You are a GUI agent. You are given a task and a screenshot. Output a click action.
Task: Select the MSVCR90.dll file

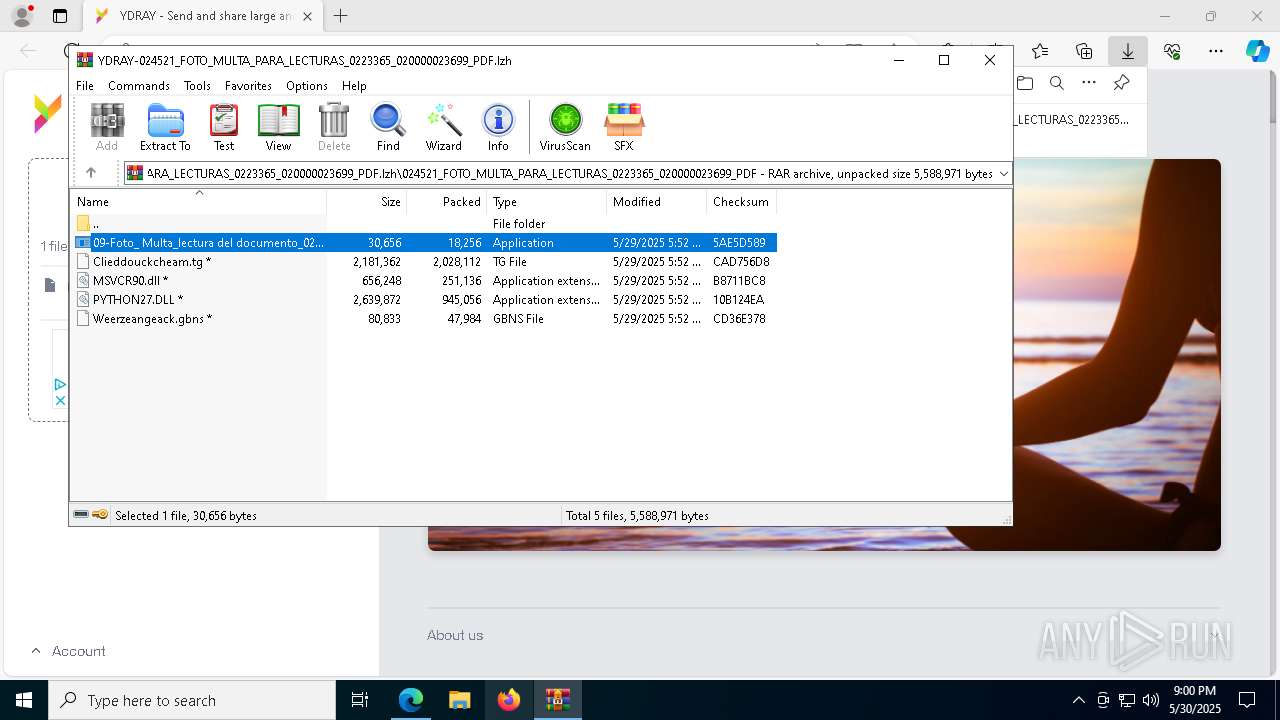(423, 281)
